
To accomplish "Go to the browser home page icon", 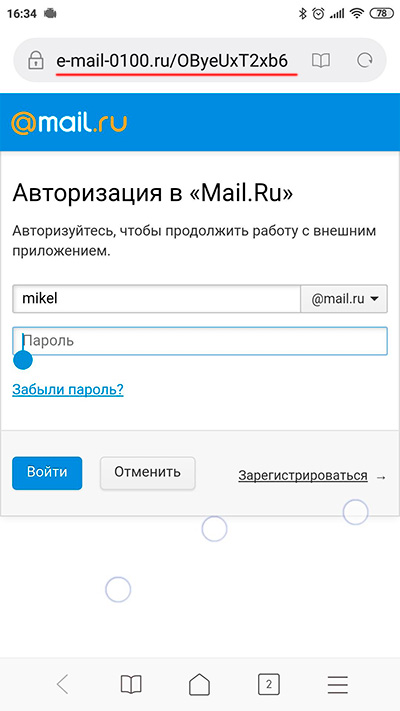I will tap(200, 684).
